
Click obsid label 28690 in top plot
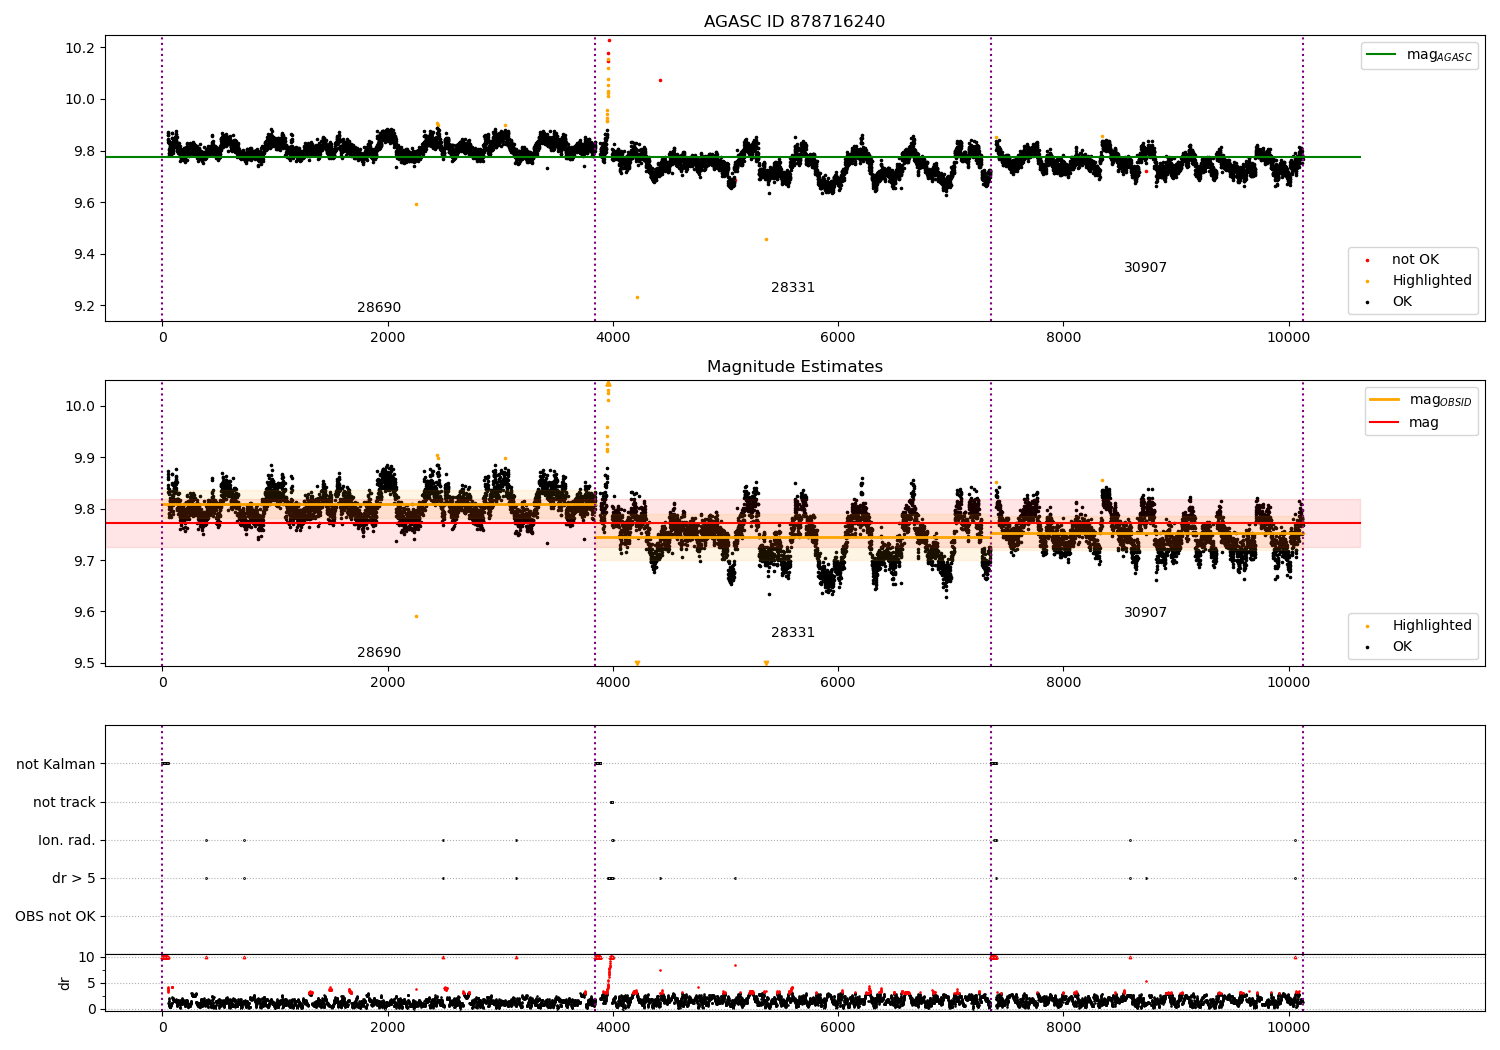[x=379, y=307]
